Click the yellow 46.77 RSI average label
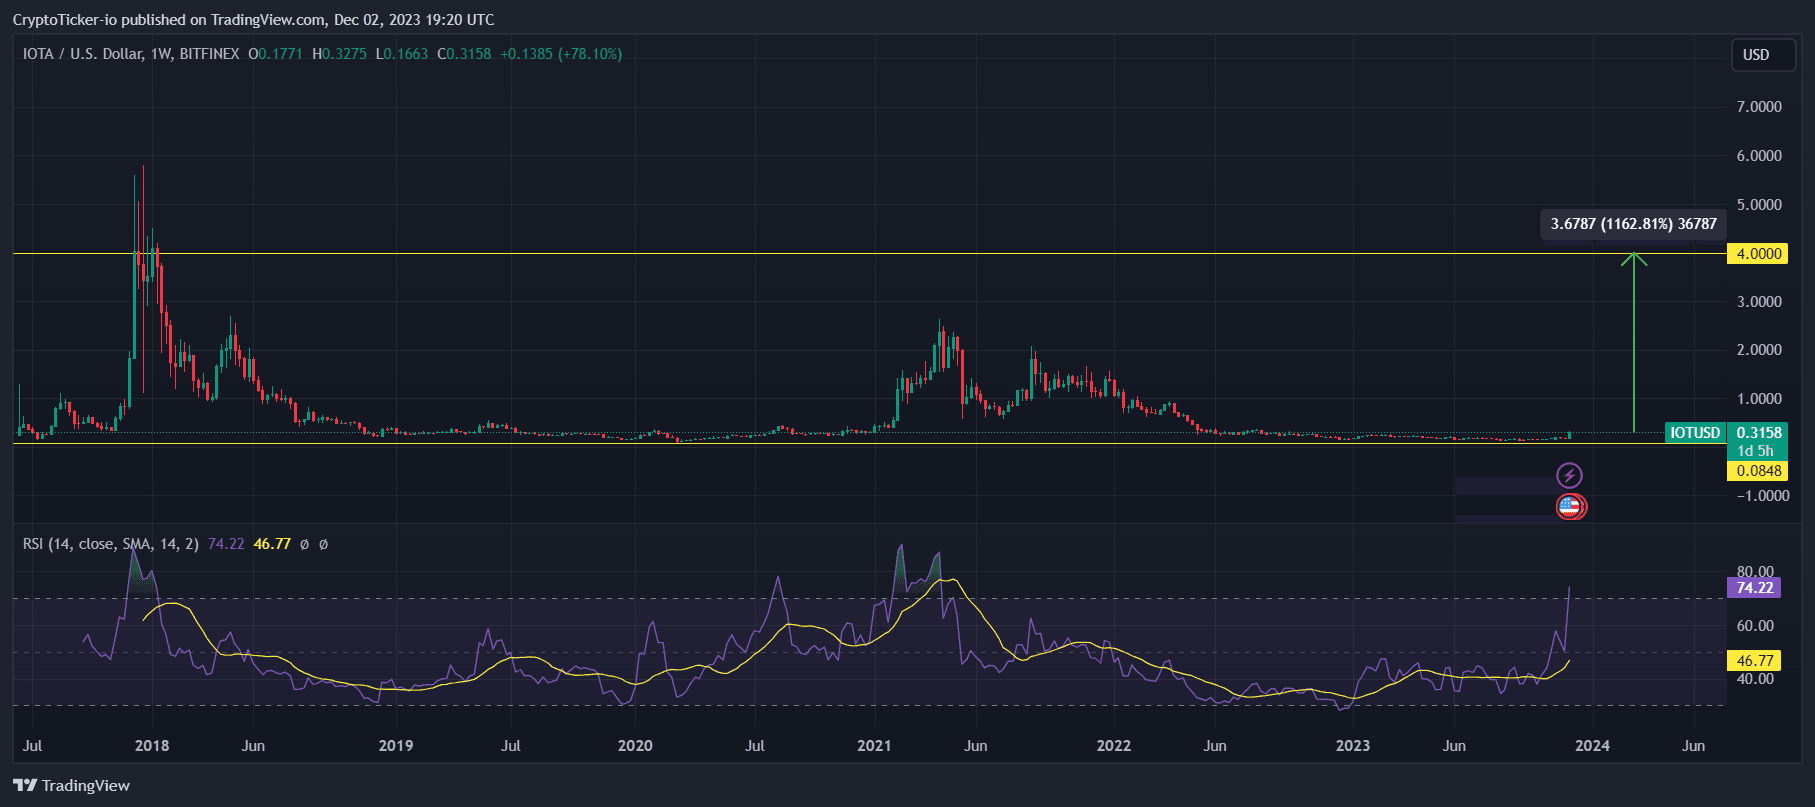This screenshot has height=807, width=1815. [1754, 661]
